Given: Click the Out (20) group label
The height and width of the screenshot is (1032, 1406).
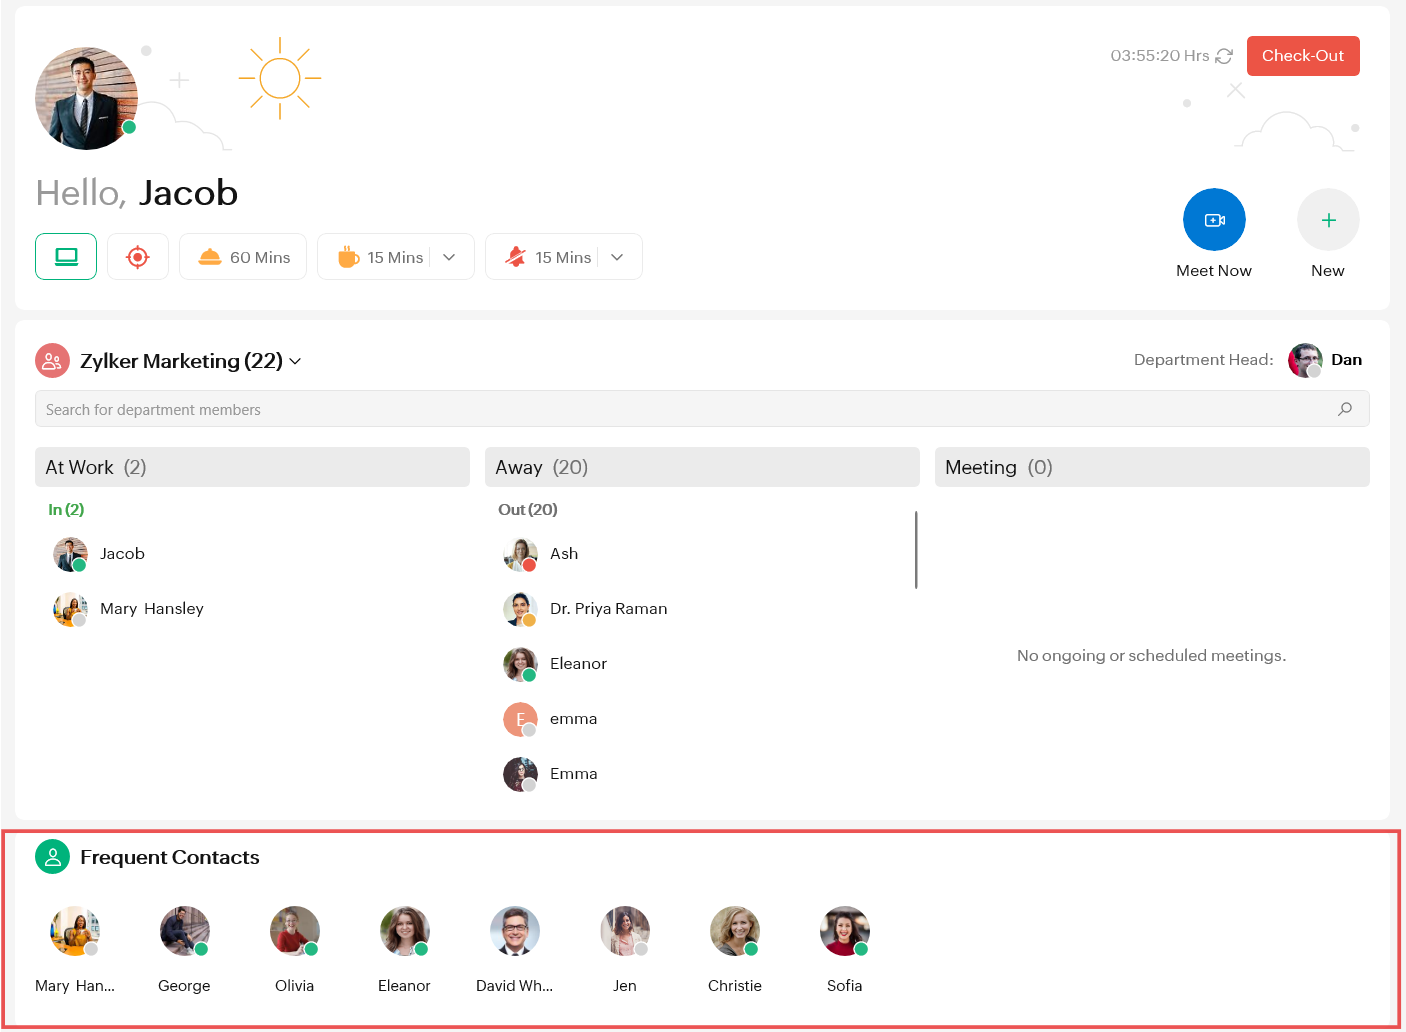Looking at the screenshot, I should tap(528, 509).
